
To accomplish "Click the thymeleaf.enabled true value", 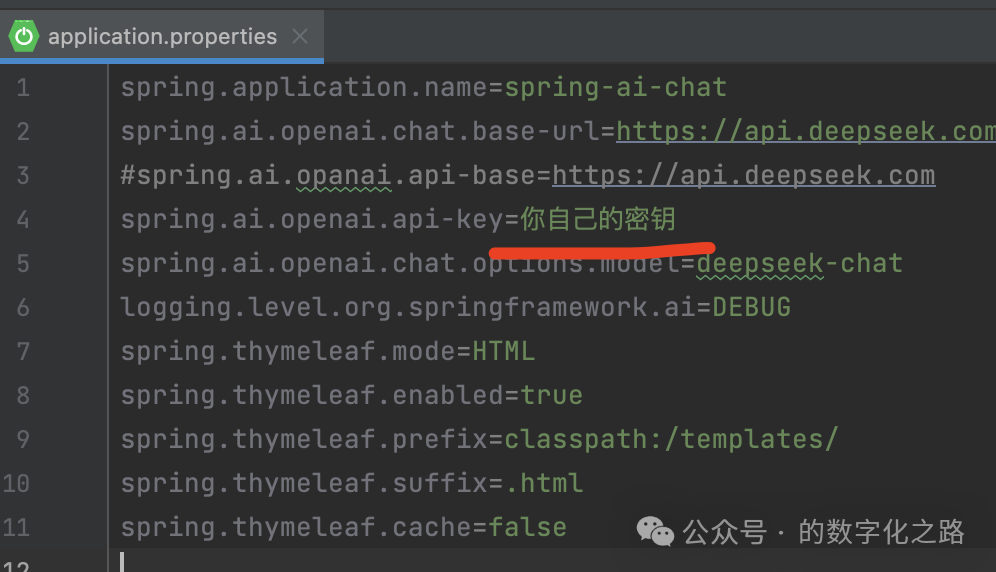I will pos(551,395).
